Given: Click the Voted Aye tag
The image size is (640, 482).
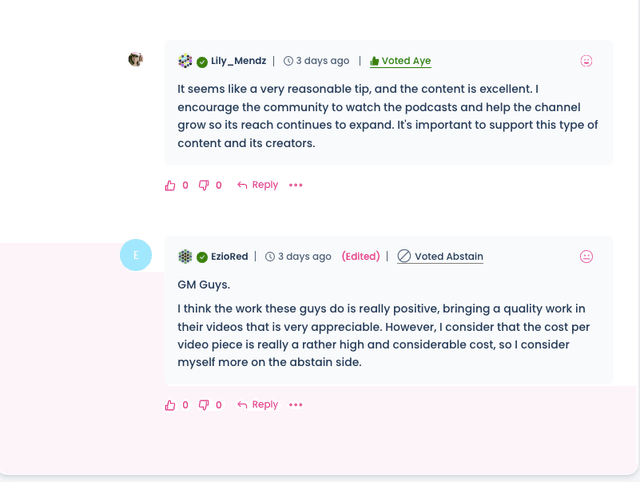Looking at the screenshot, I should tap(400, 61).
